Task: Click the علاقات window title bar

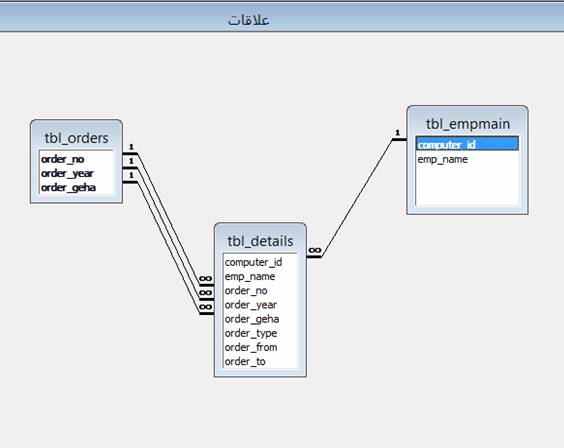Action: 282,19
